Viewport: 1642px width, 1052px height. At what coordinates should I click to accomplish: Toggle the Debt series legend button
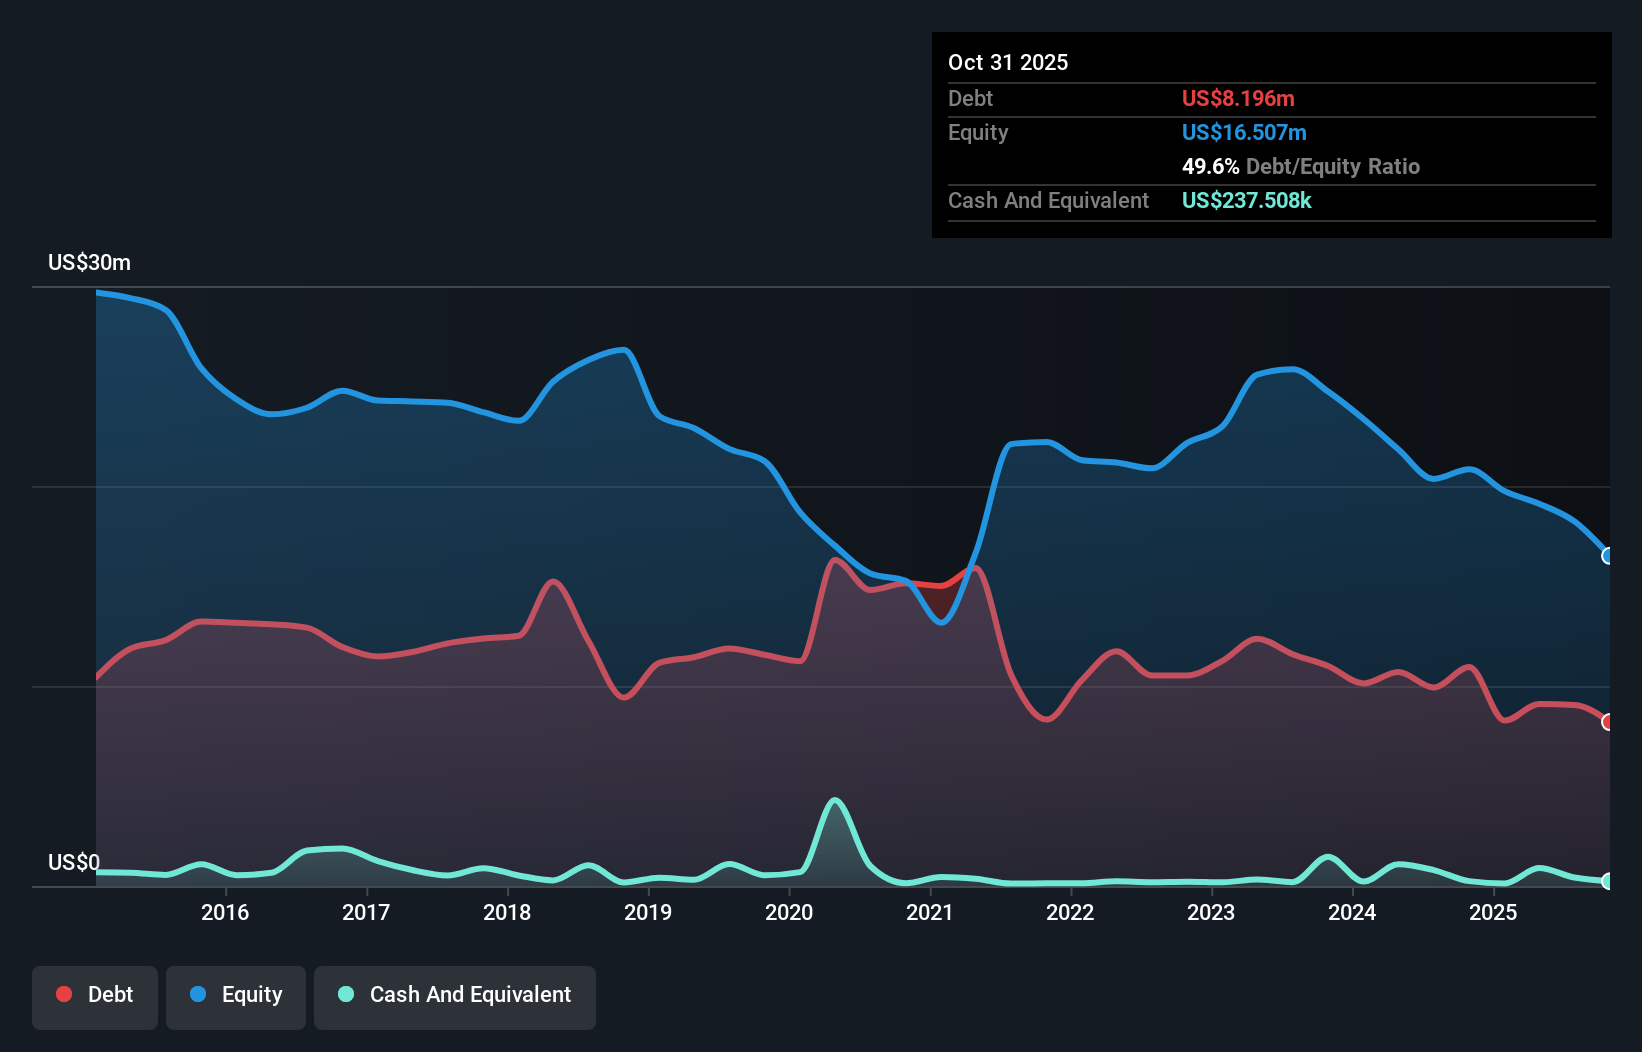tap(95, 997)
